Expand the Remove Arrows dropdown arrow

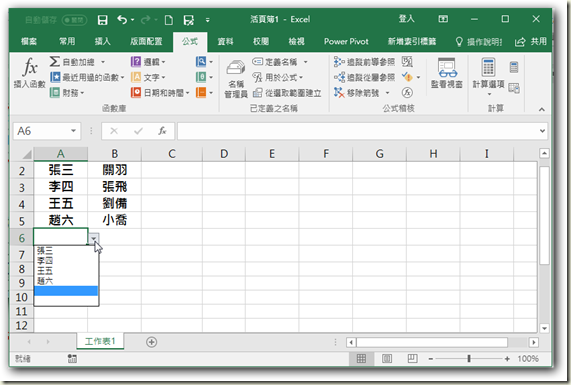[387, 93]
